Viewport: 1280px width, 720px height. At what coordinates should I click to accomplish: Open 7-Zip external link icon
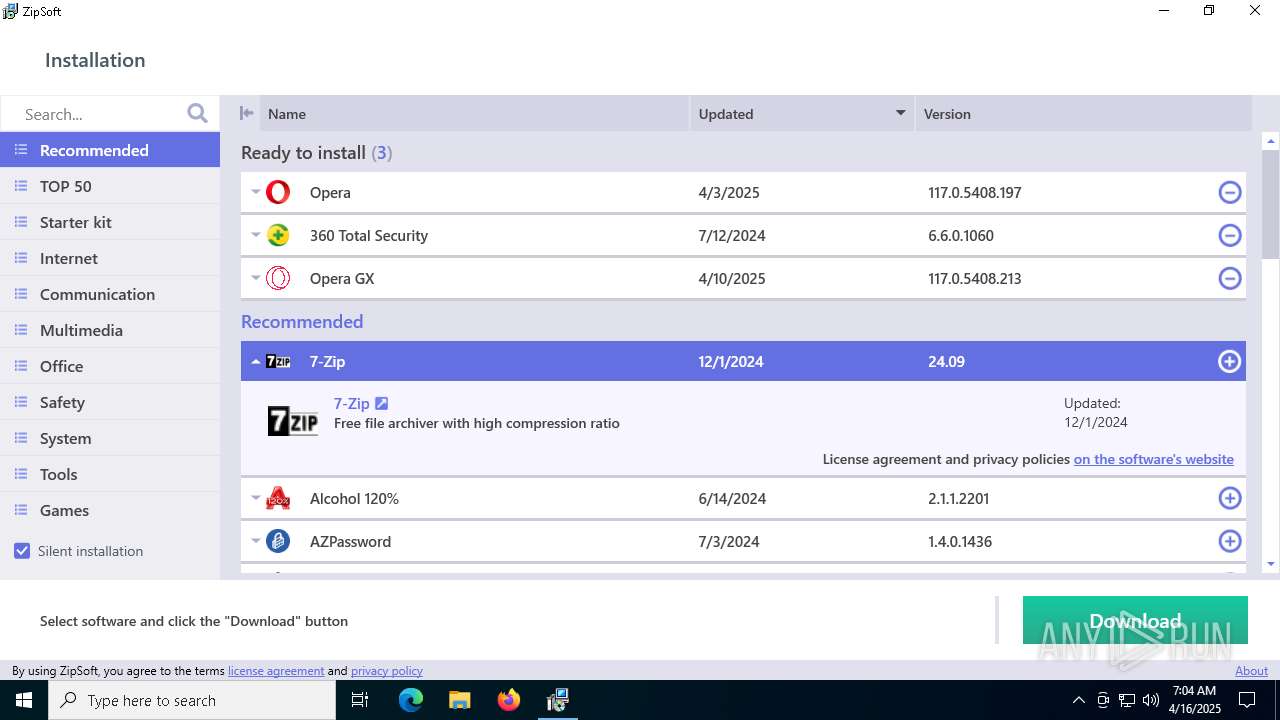coord(381,403)
